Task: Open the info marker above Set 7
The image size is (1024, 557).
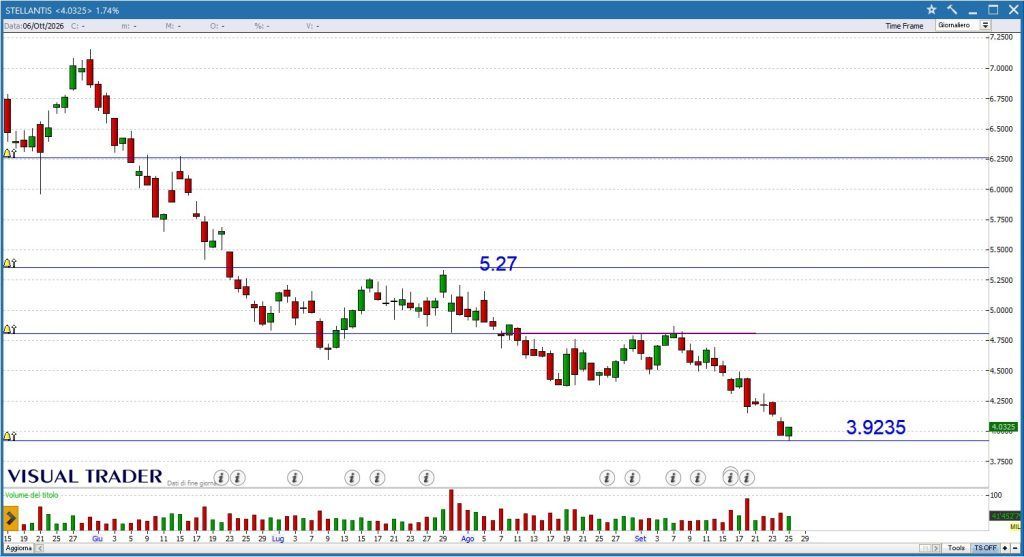Action: pyautogui.click(x=673, y=478)
